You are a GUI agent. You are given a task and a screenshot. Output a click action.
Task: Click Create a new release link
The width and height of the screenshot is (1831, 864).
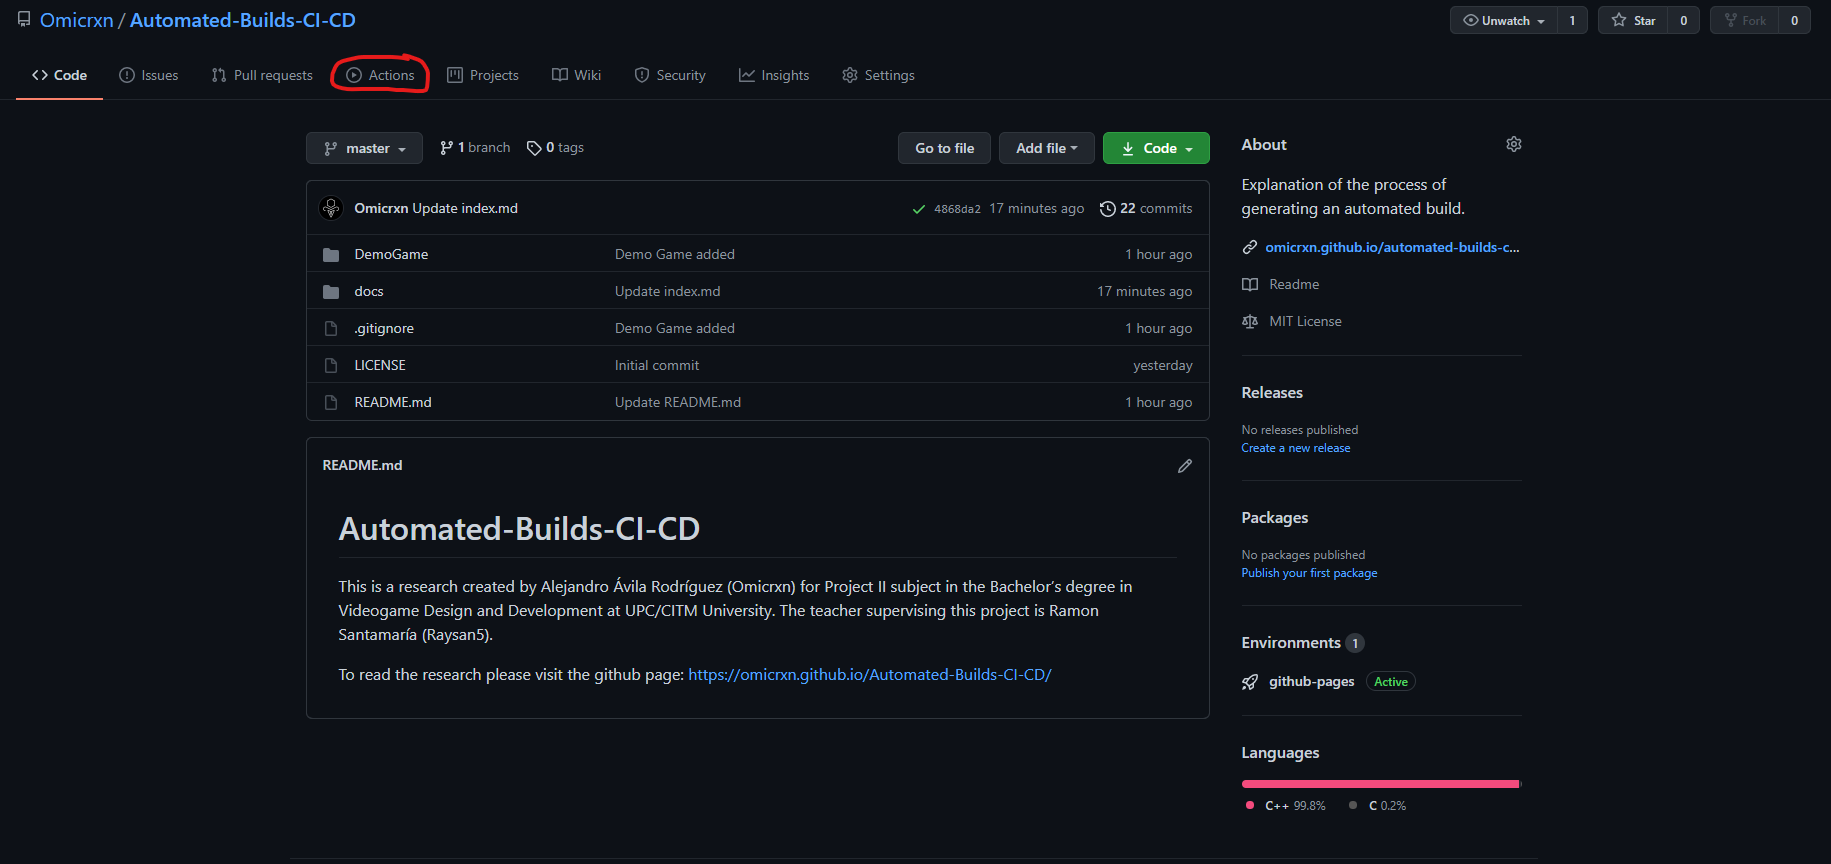(x=1296, y=448)
